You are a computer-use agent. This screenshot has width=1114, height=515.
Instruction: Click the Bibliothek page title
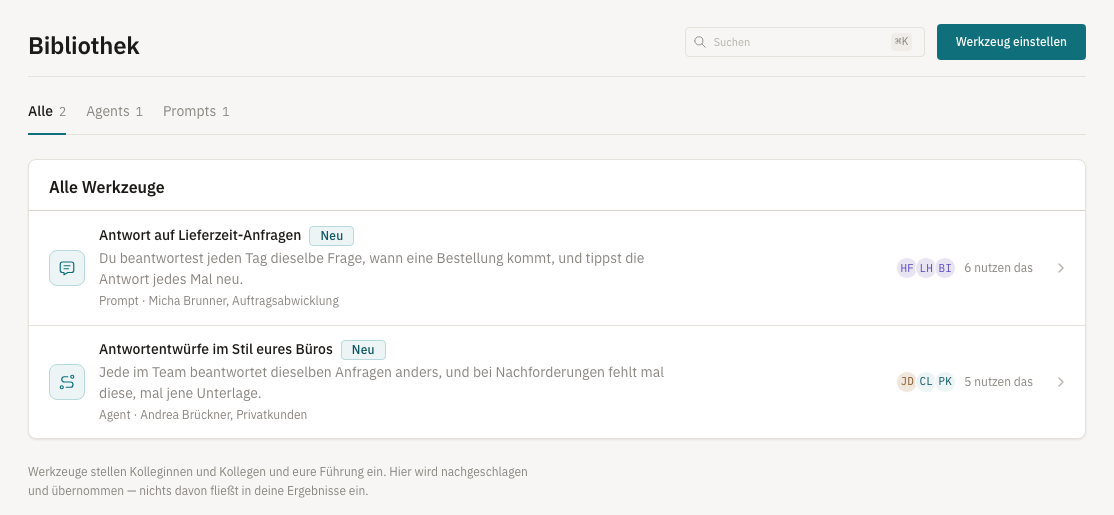84,45
